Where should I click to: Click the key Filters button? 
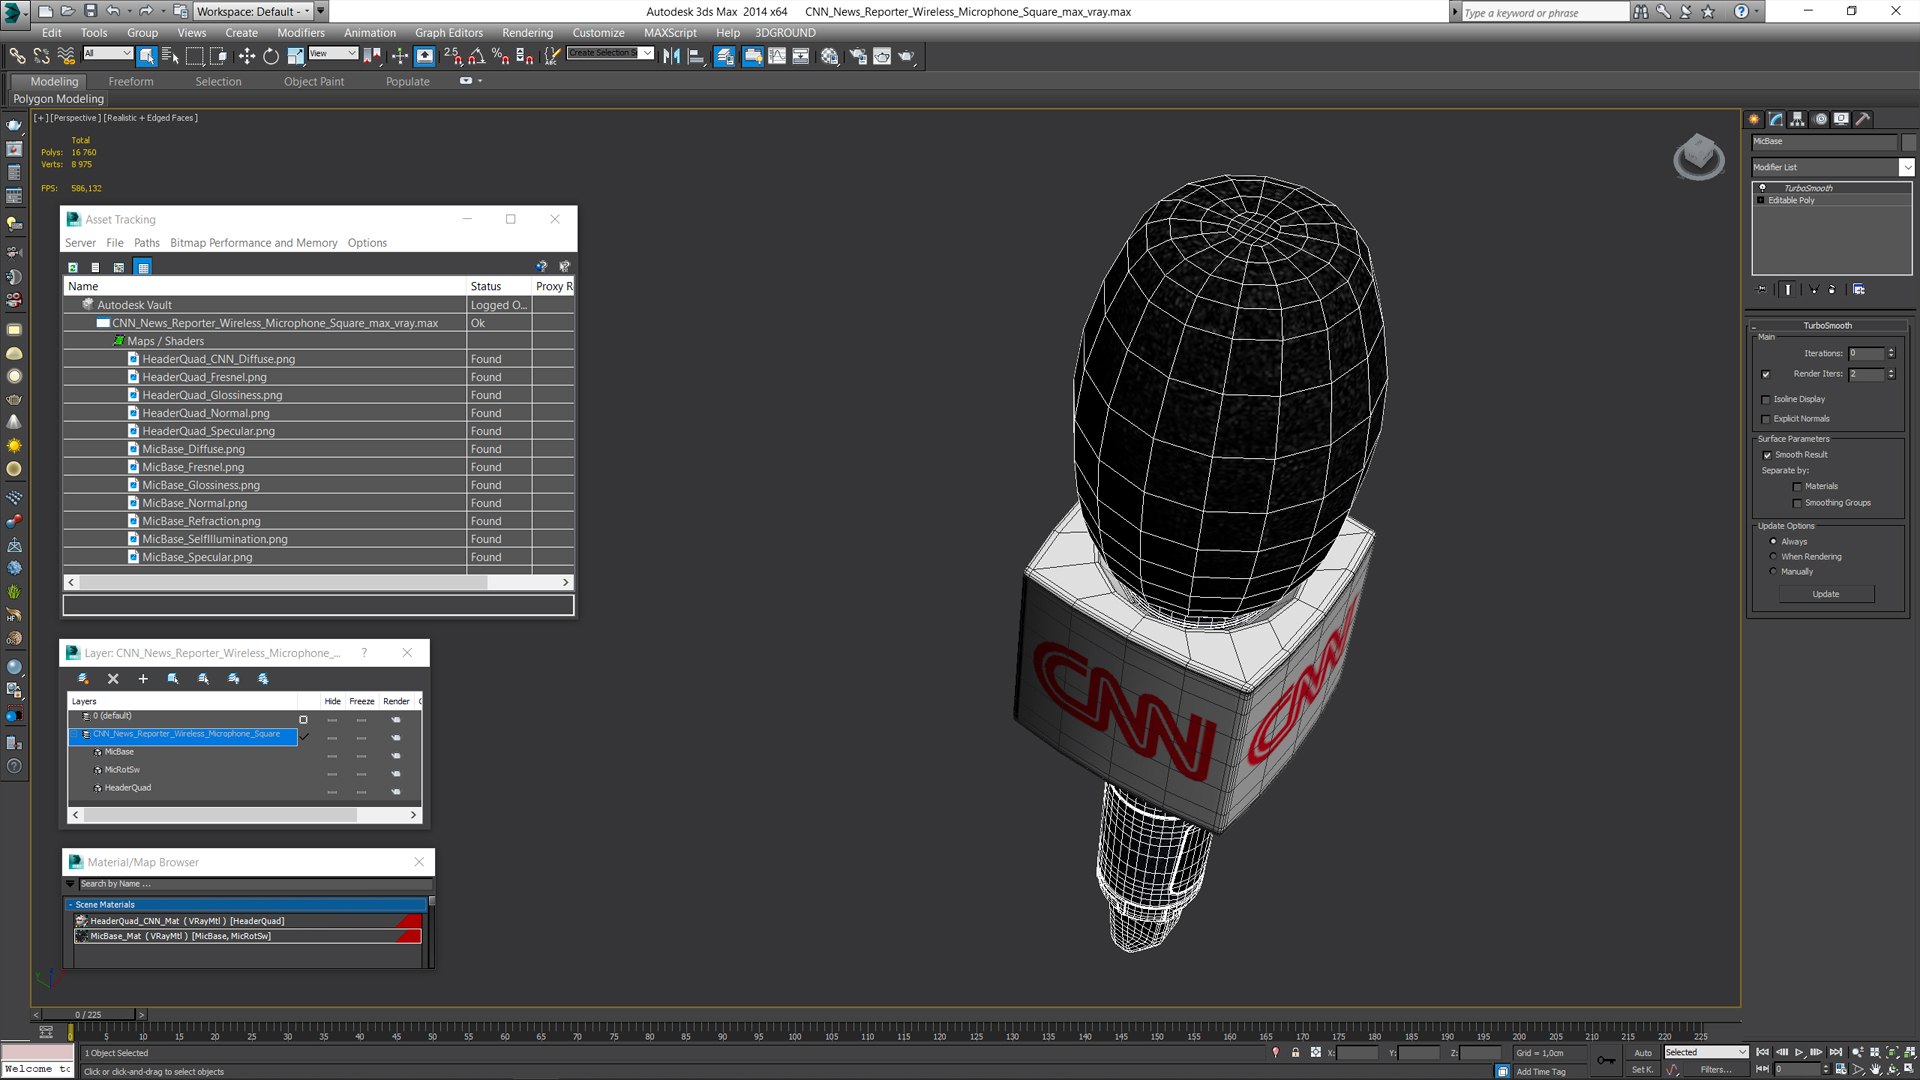coord(1716,1069)
